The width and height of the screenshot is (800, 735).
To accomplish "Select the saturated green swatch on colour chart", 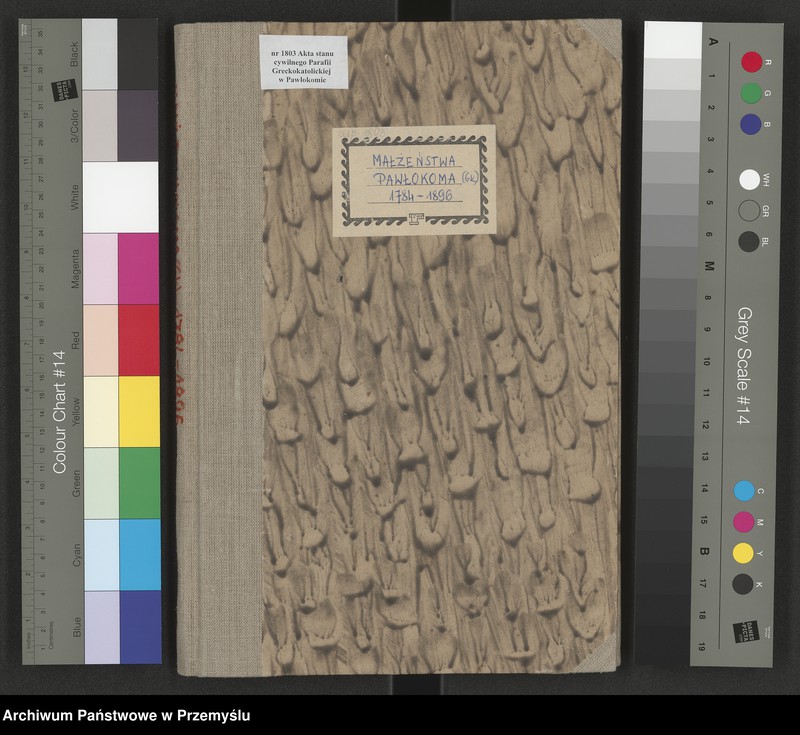I will pyautogui.click(x=139, y=482).
